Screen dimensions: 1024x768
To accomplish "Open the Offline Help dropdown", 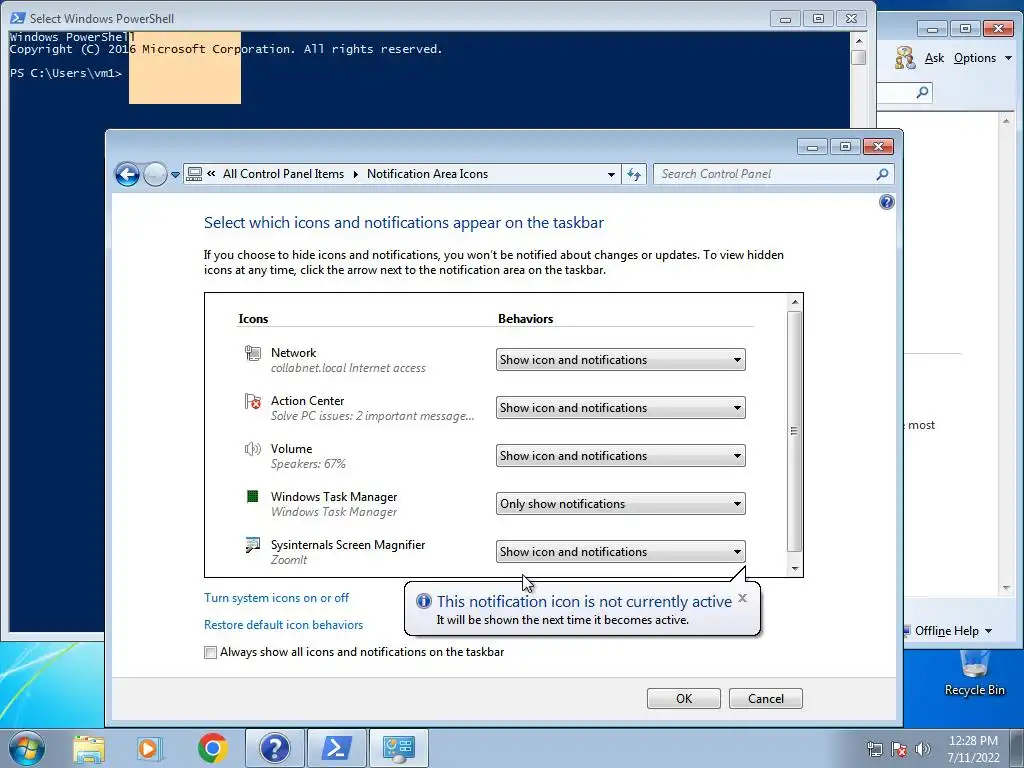I will [953, 631].
